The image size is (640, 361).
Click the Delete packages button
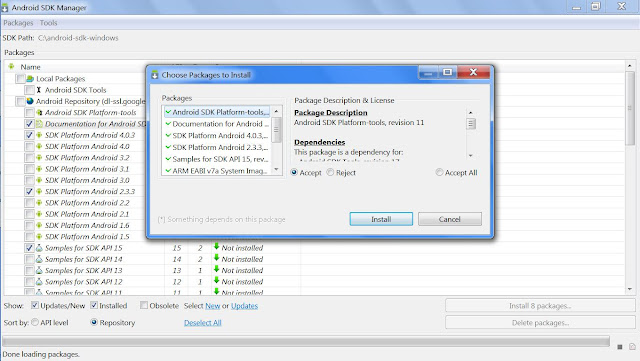(x=540, y=323)
